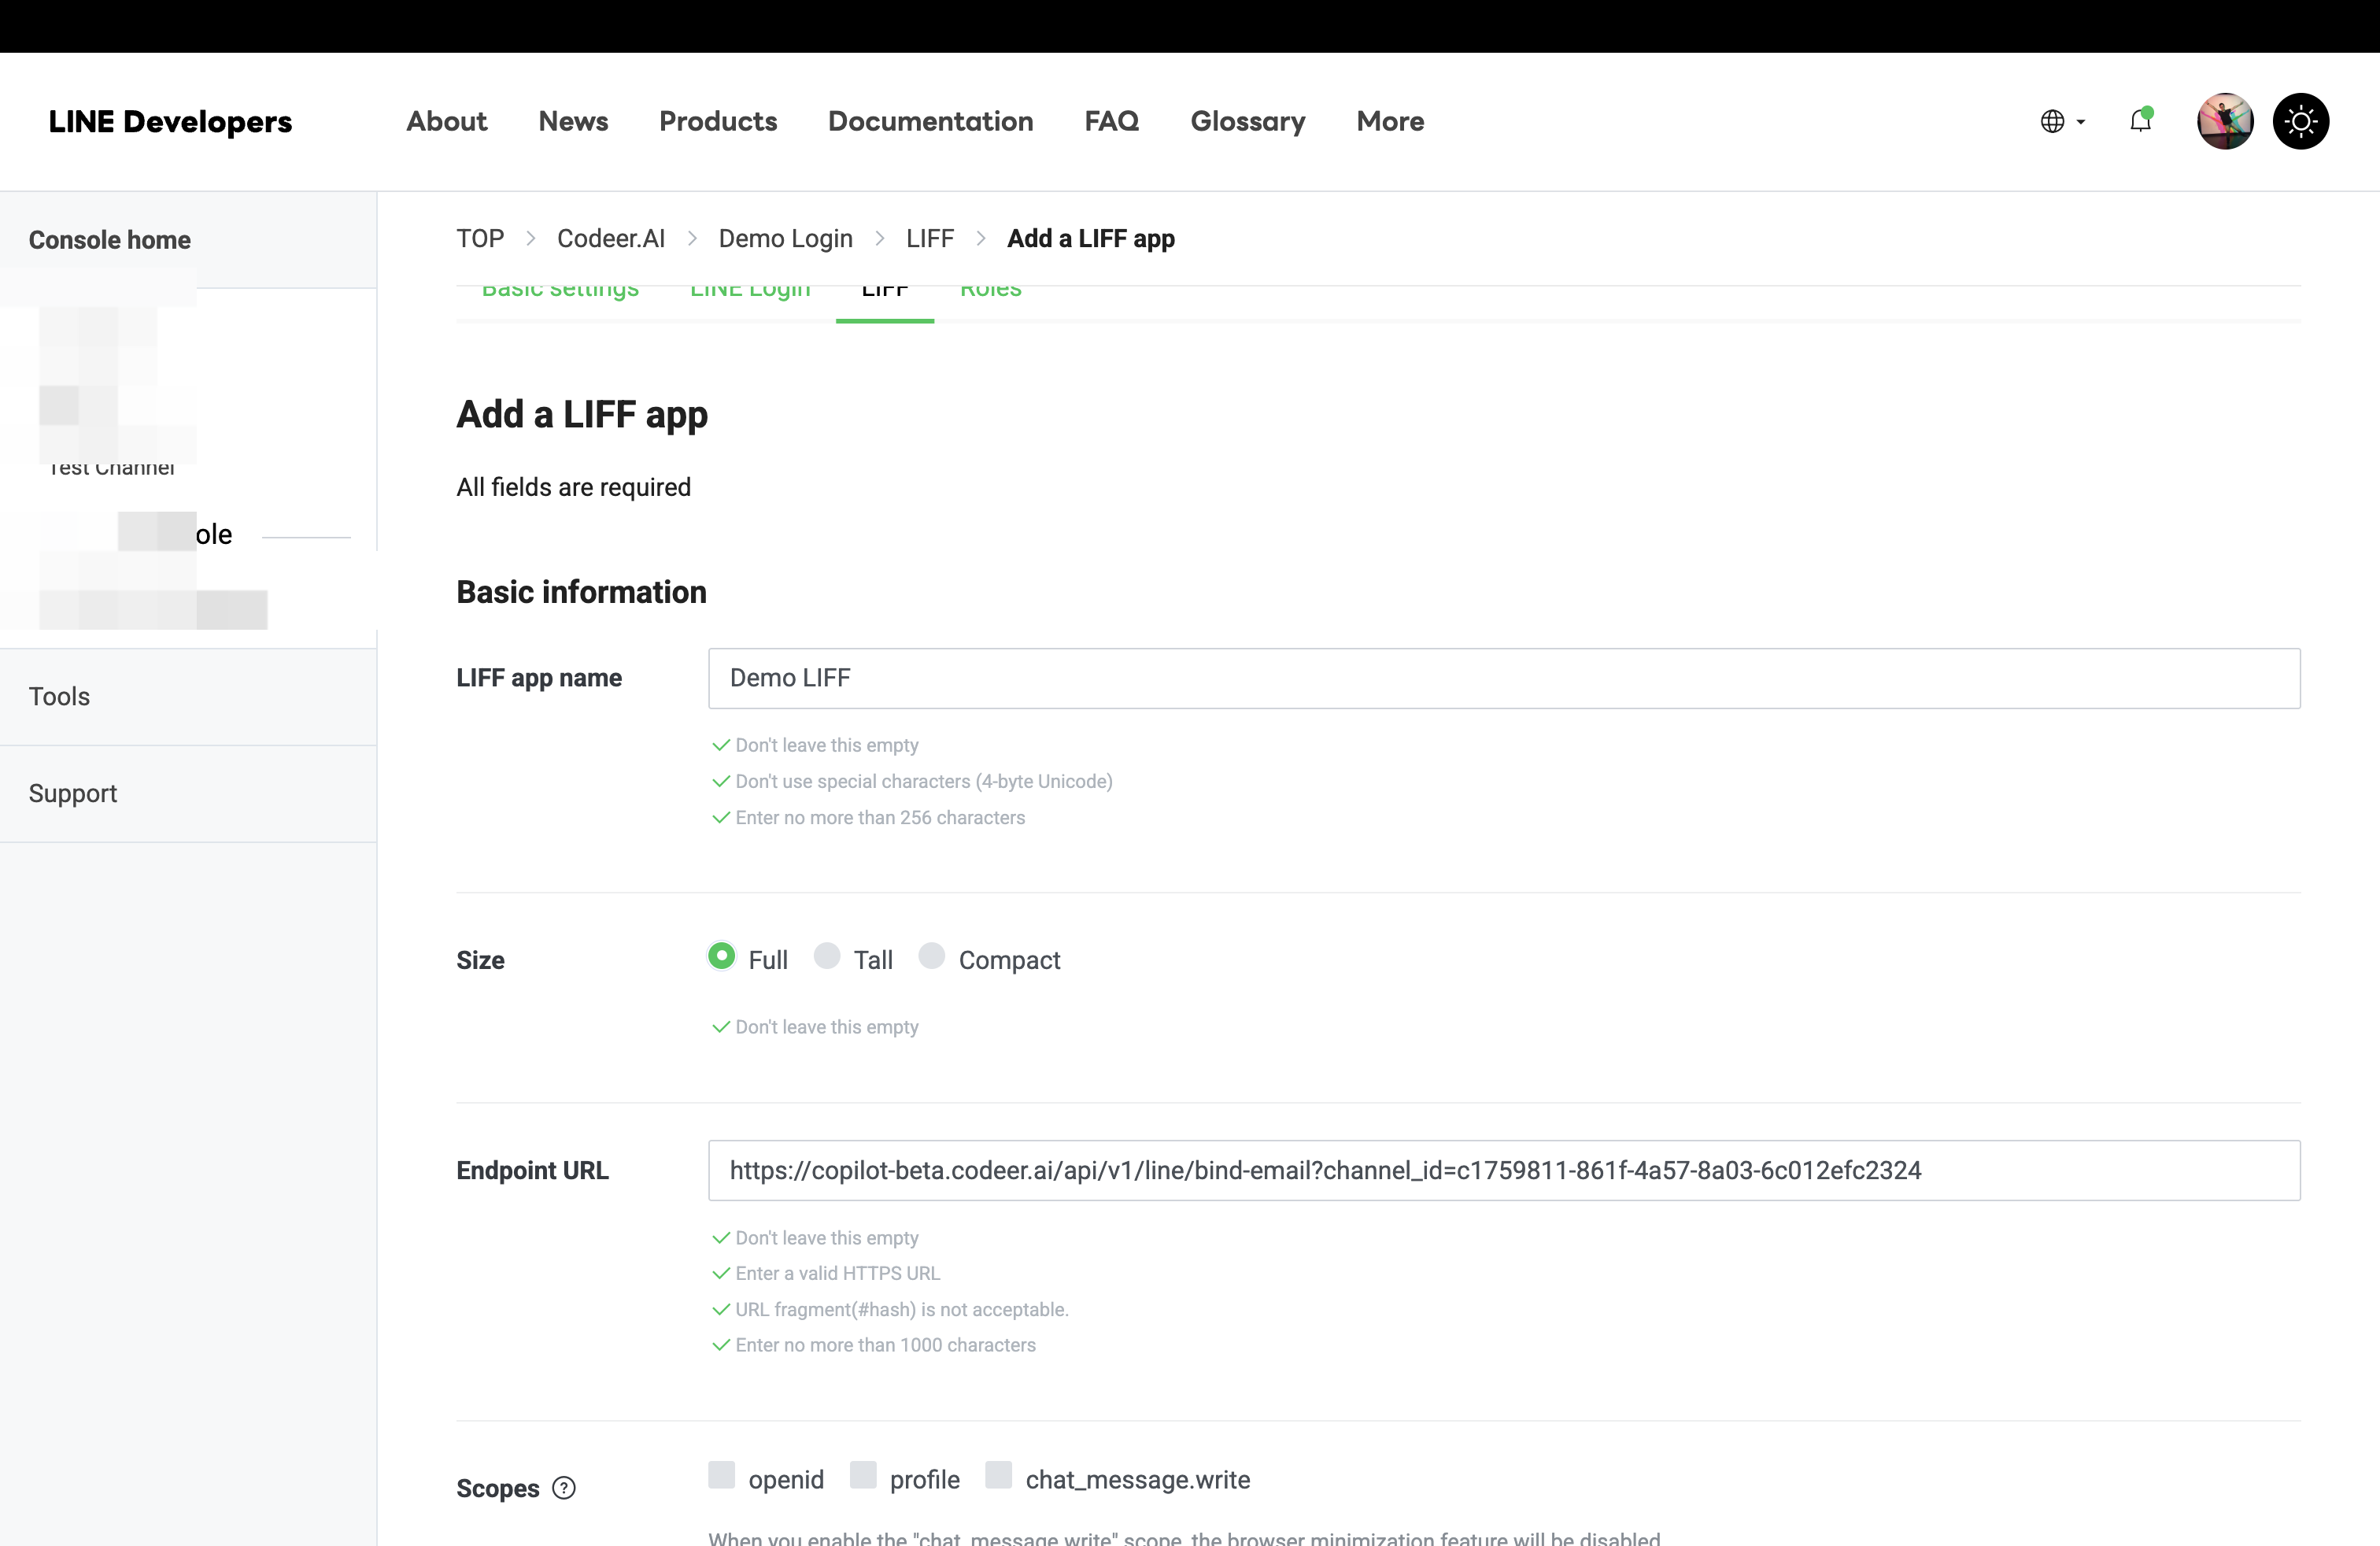Click the Endpoint URL input field
This screenshot has width=2380, height=1546.
[x=1500, y=1170]
